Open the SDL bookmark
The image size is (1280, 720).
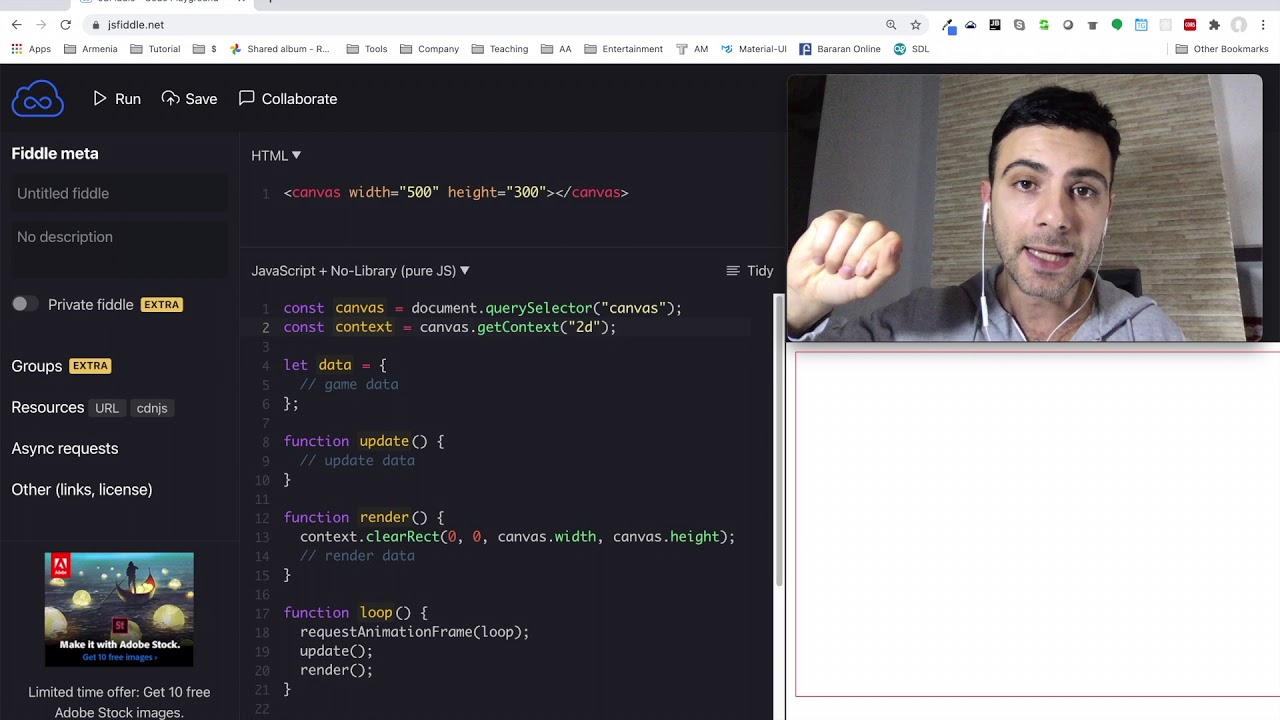click(x=911, y=49)
